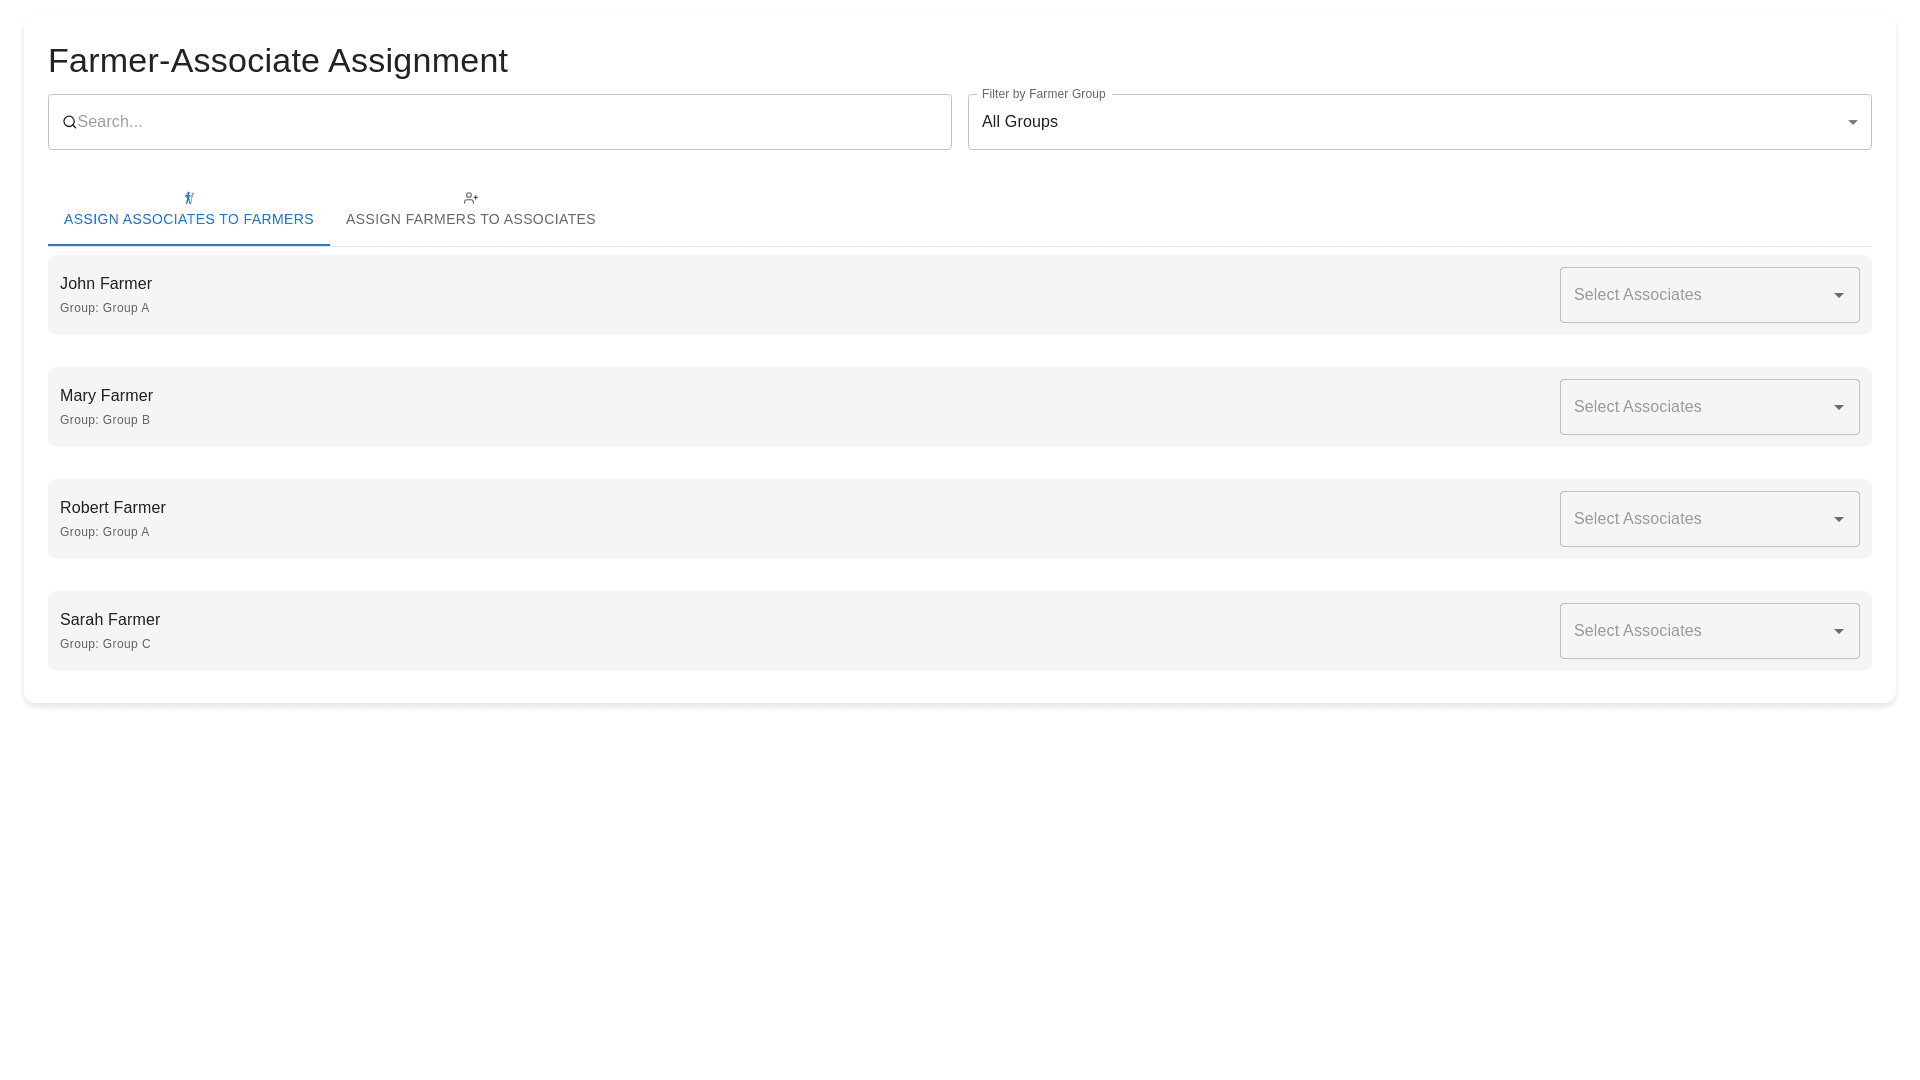Click the Sarah Farmer Group C row
Screen dimensions: 1920x1080
(x=106, y=644)
